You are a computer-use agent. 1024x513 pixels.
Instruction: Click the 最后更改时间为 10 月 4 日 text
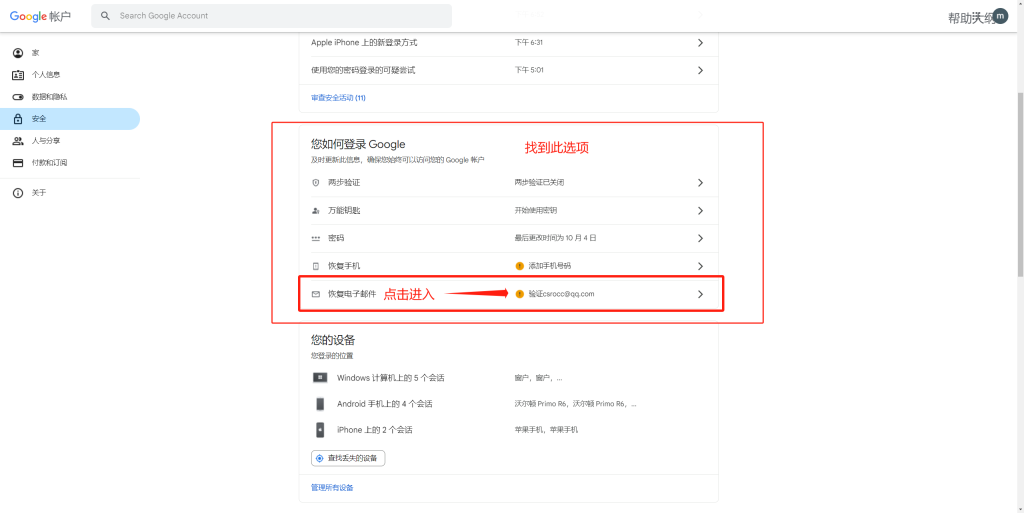coord(556,238)
